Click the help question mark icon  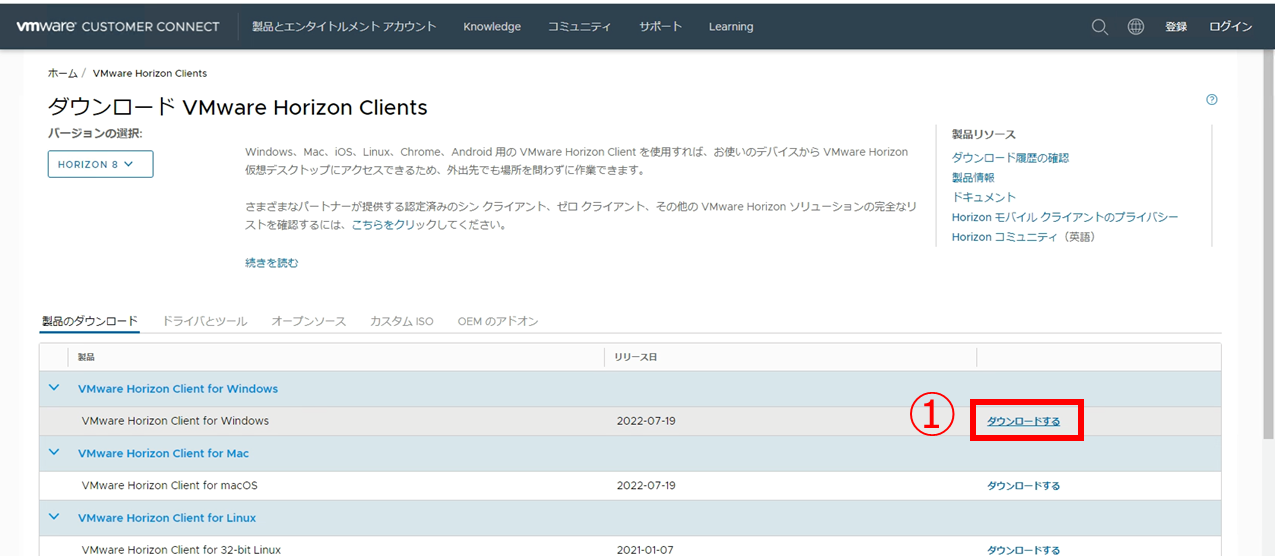click(x=1212, y=99)
